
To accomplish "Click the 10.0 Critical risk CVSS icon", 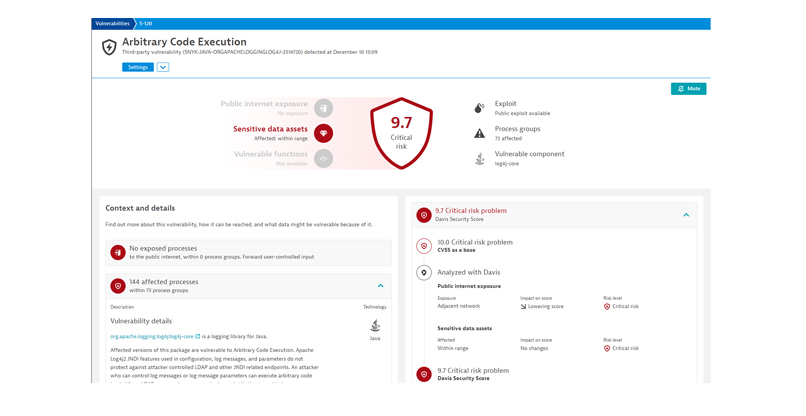I will point(424,245).
